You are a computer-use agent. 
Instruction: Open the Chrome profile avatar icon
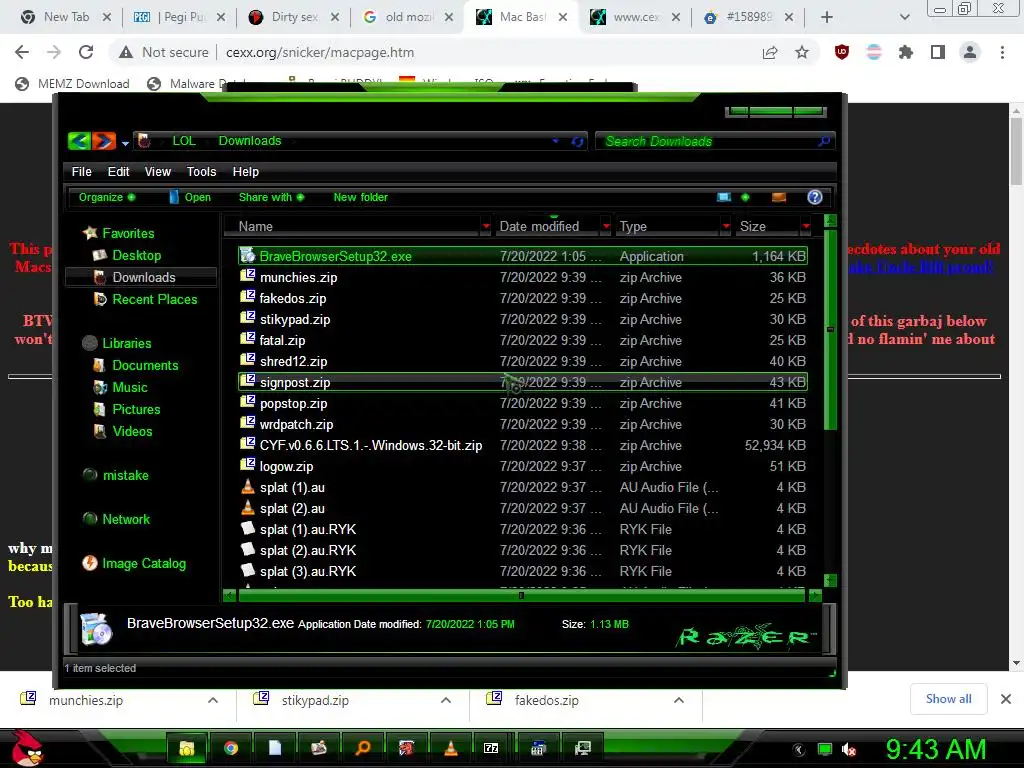(x=970, y=52)
